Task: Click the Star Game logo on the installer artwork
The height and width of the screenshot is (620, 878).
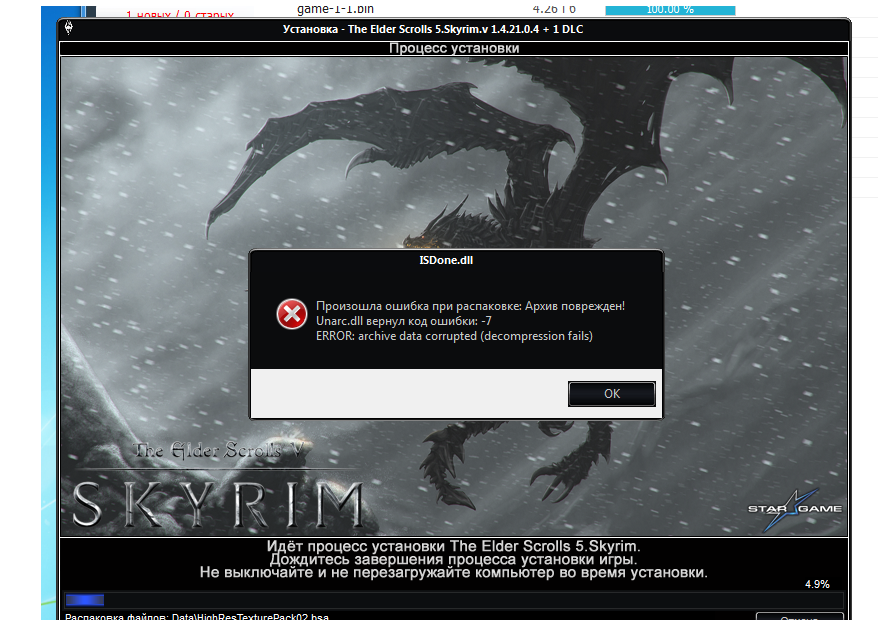Action: click(795, 509)
